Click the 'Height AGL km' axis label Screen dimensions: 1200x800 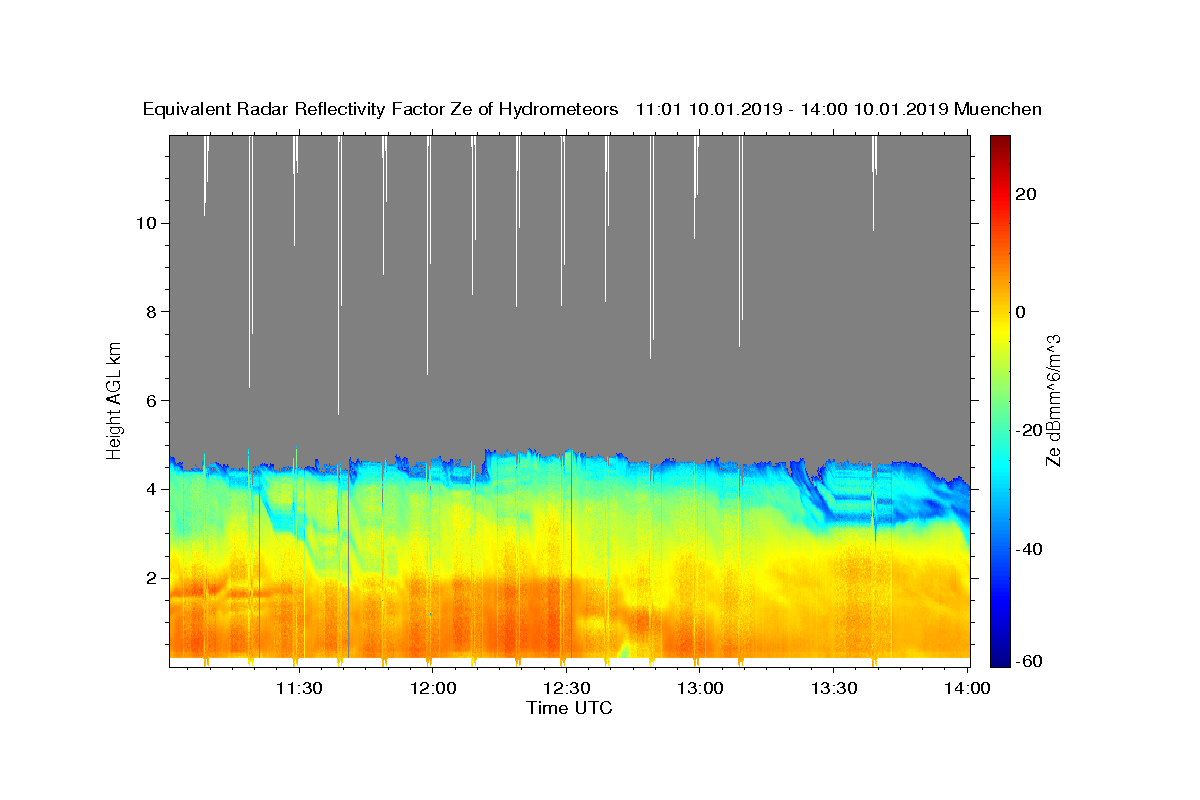click(x=115, y=399)
